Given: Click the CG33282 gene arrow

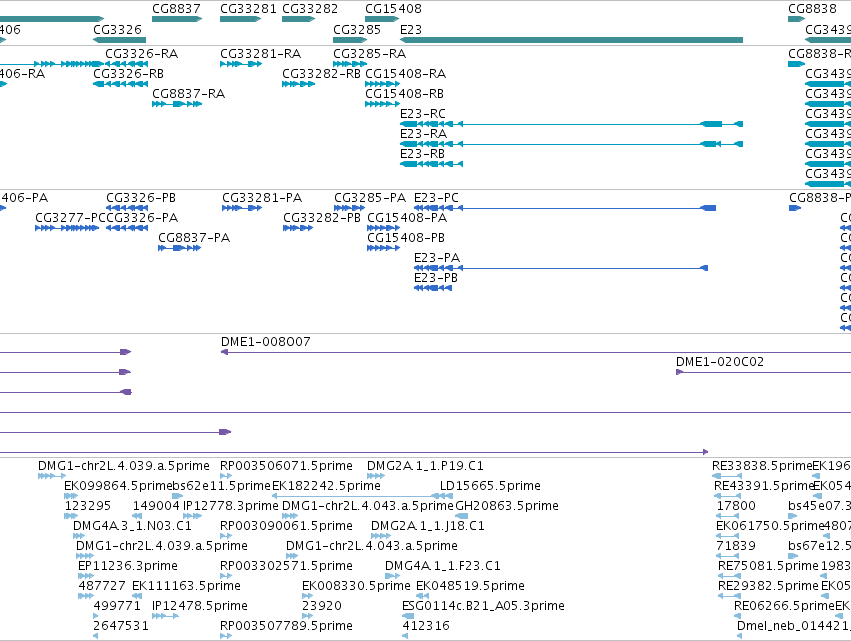Looking at the screenshot, I should click(x=299, y=19).
